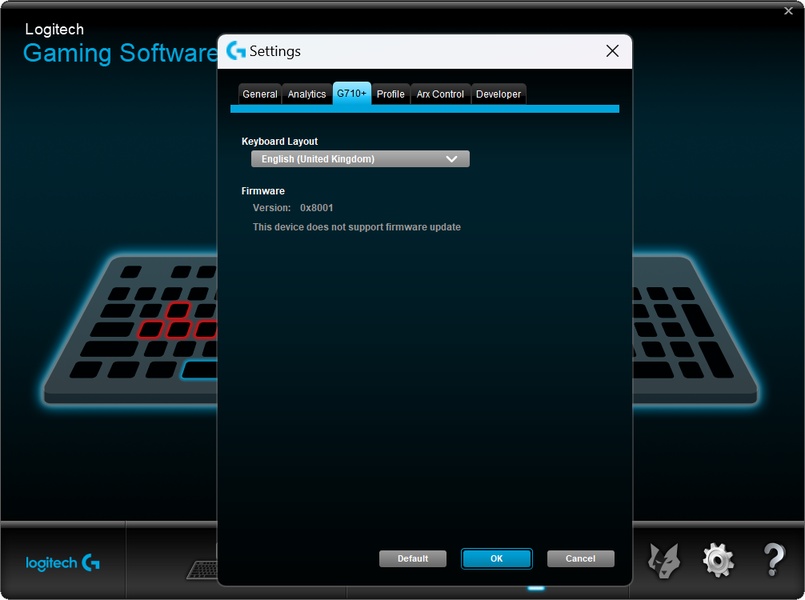Close the Logitech Gaming Software window

coord(788,10)
